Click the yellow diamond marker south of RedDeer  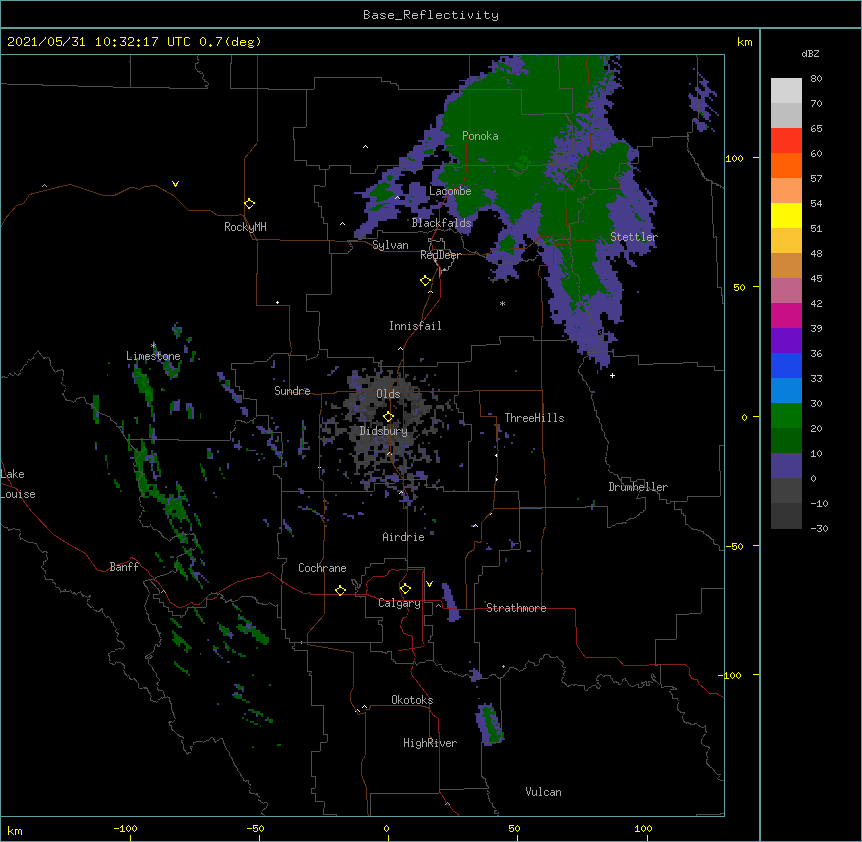click(x=426, y=281)
